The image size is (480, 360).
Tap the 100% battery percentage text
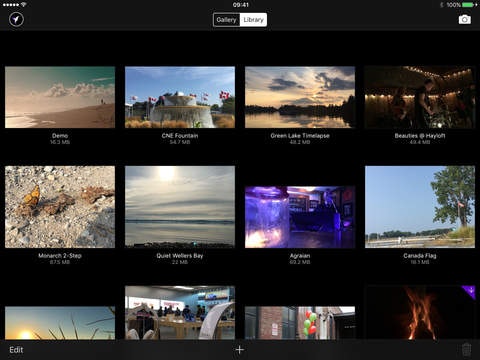coord(454,5)
